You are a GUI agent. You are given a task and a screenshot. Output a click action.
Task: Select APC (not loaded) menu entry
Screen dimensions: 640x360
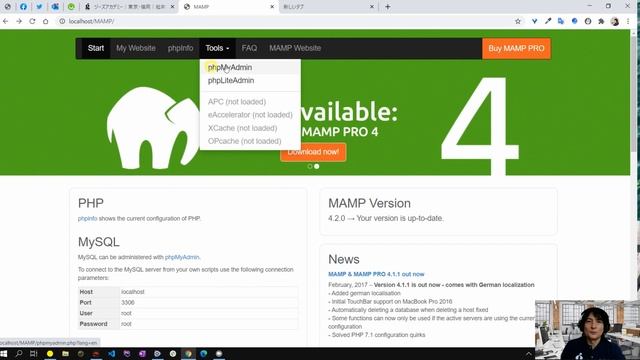point(237,102)
